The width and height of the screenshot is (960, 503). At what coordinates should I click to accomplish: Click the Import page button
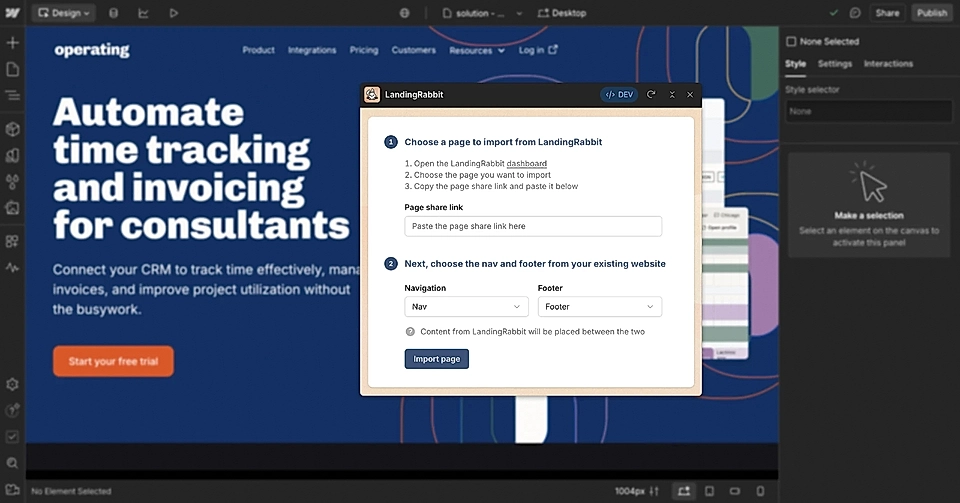coord(437,359)
